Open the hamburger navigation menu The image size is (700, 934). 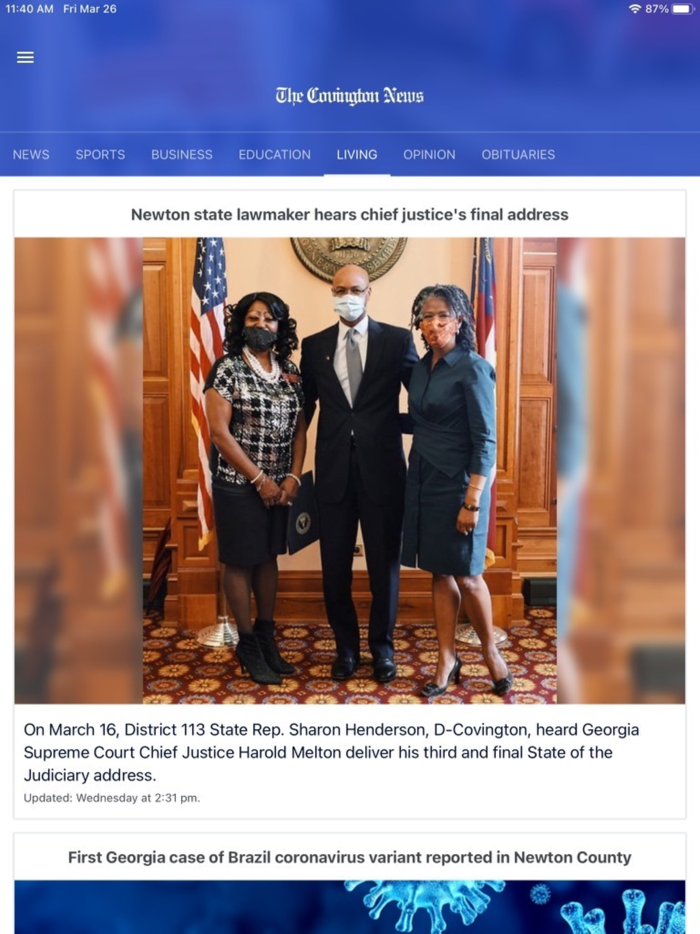point(25,57)
